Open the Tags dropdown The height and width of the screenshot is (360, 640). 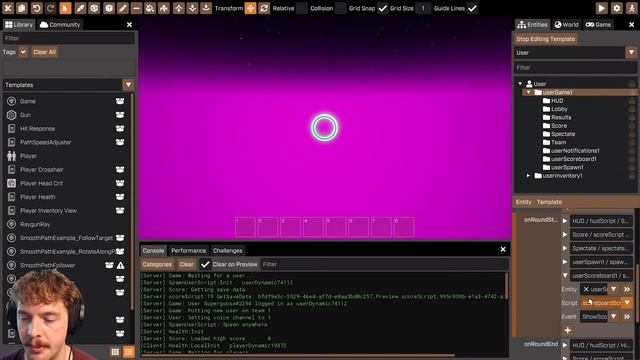click(x=23, y=52)
